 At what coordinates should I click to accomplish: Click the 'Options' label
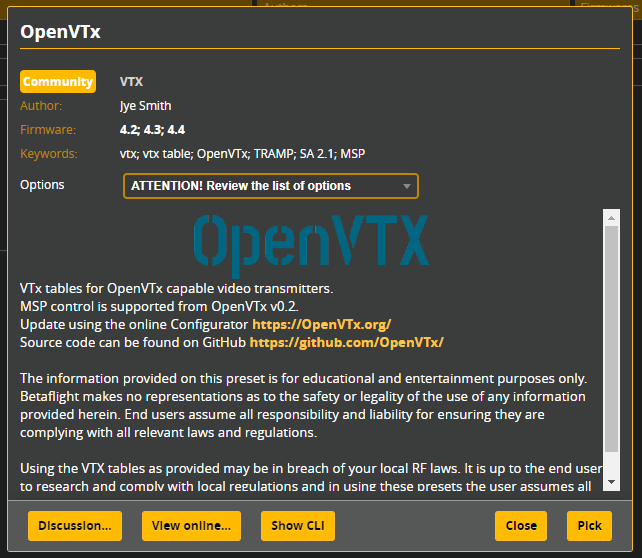(x=42, y=185)
